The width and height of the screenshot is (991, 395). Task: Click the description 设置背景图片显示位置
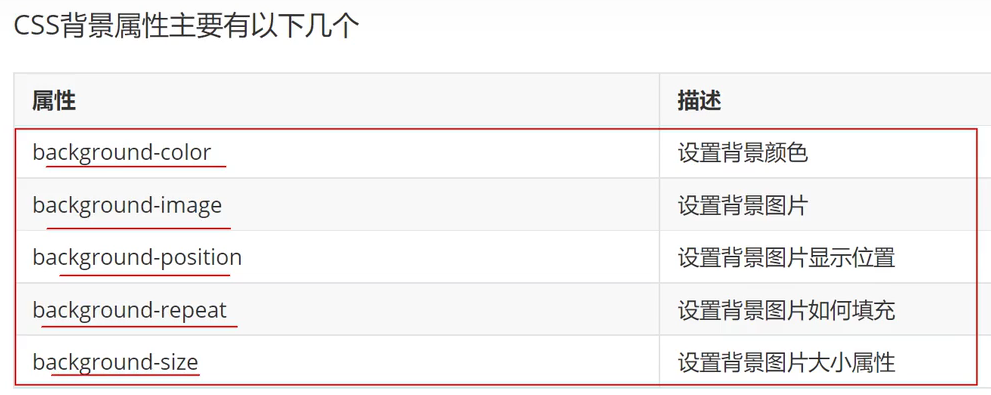coord(786,258)
